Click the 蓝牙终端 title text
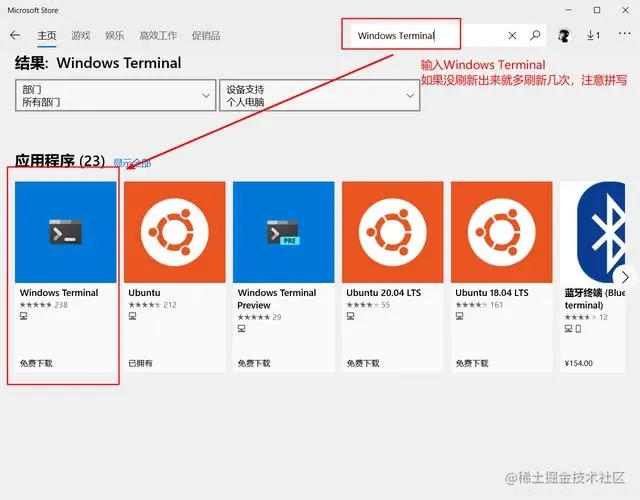Screen dimensions: 640x500 [x=595, y=299]
